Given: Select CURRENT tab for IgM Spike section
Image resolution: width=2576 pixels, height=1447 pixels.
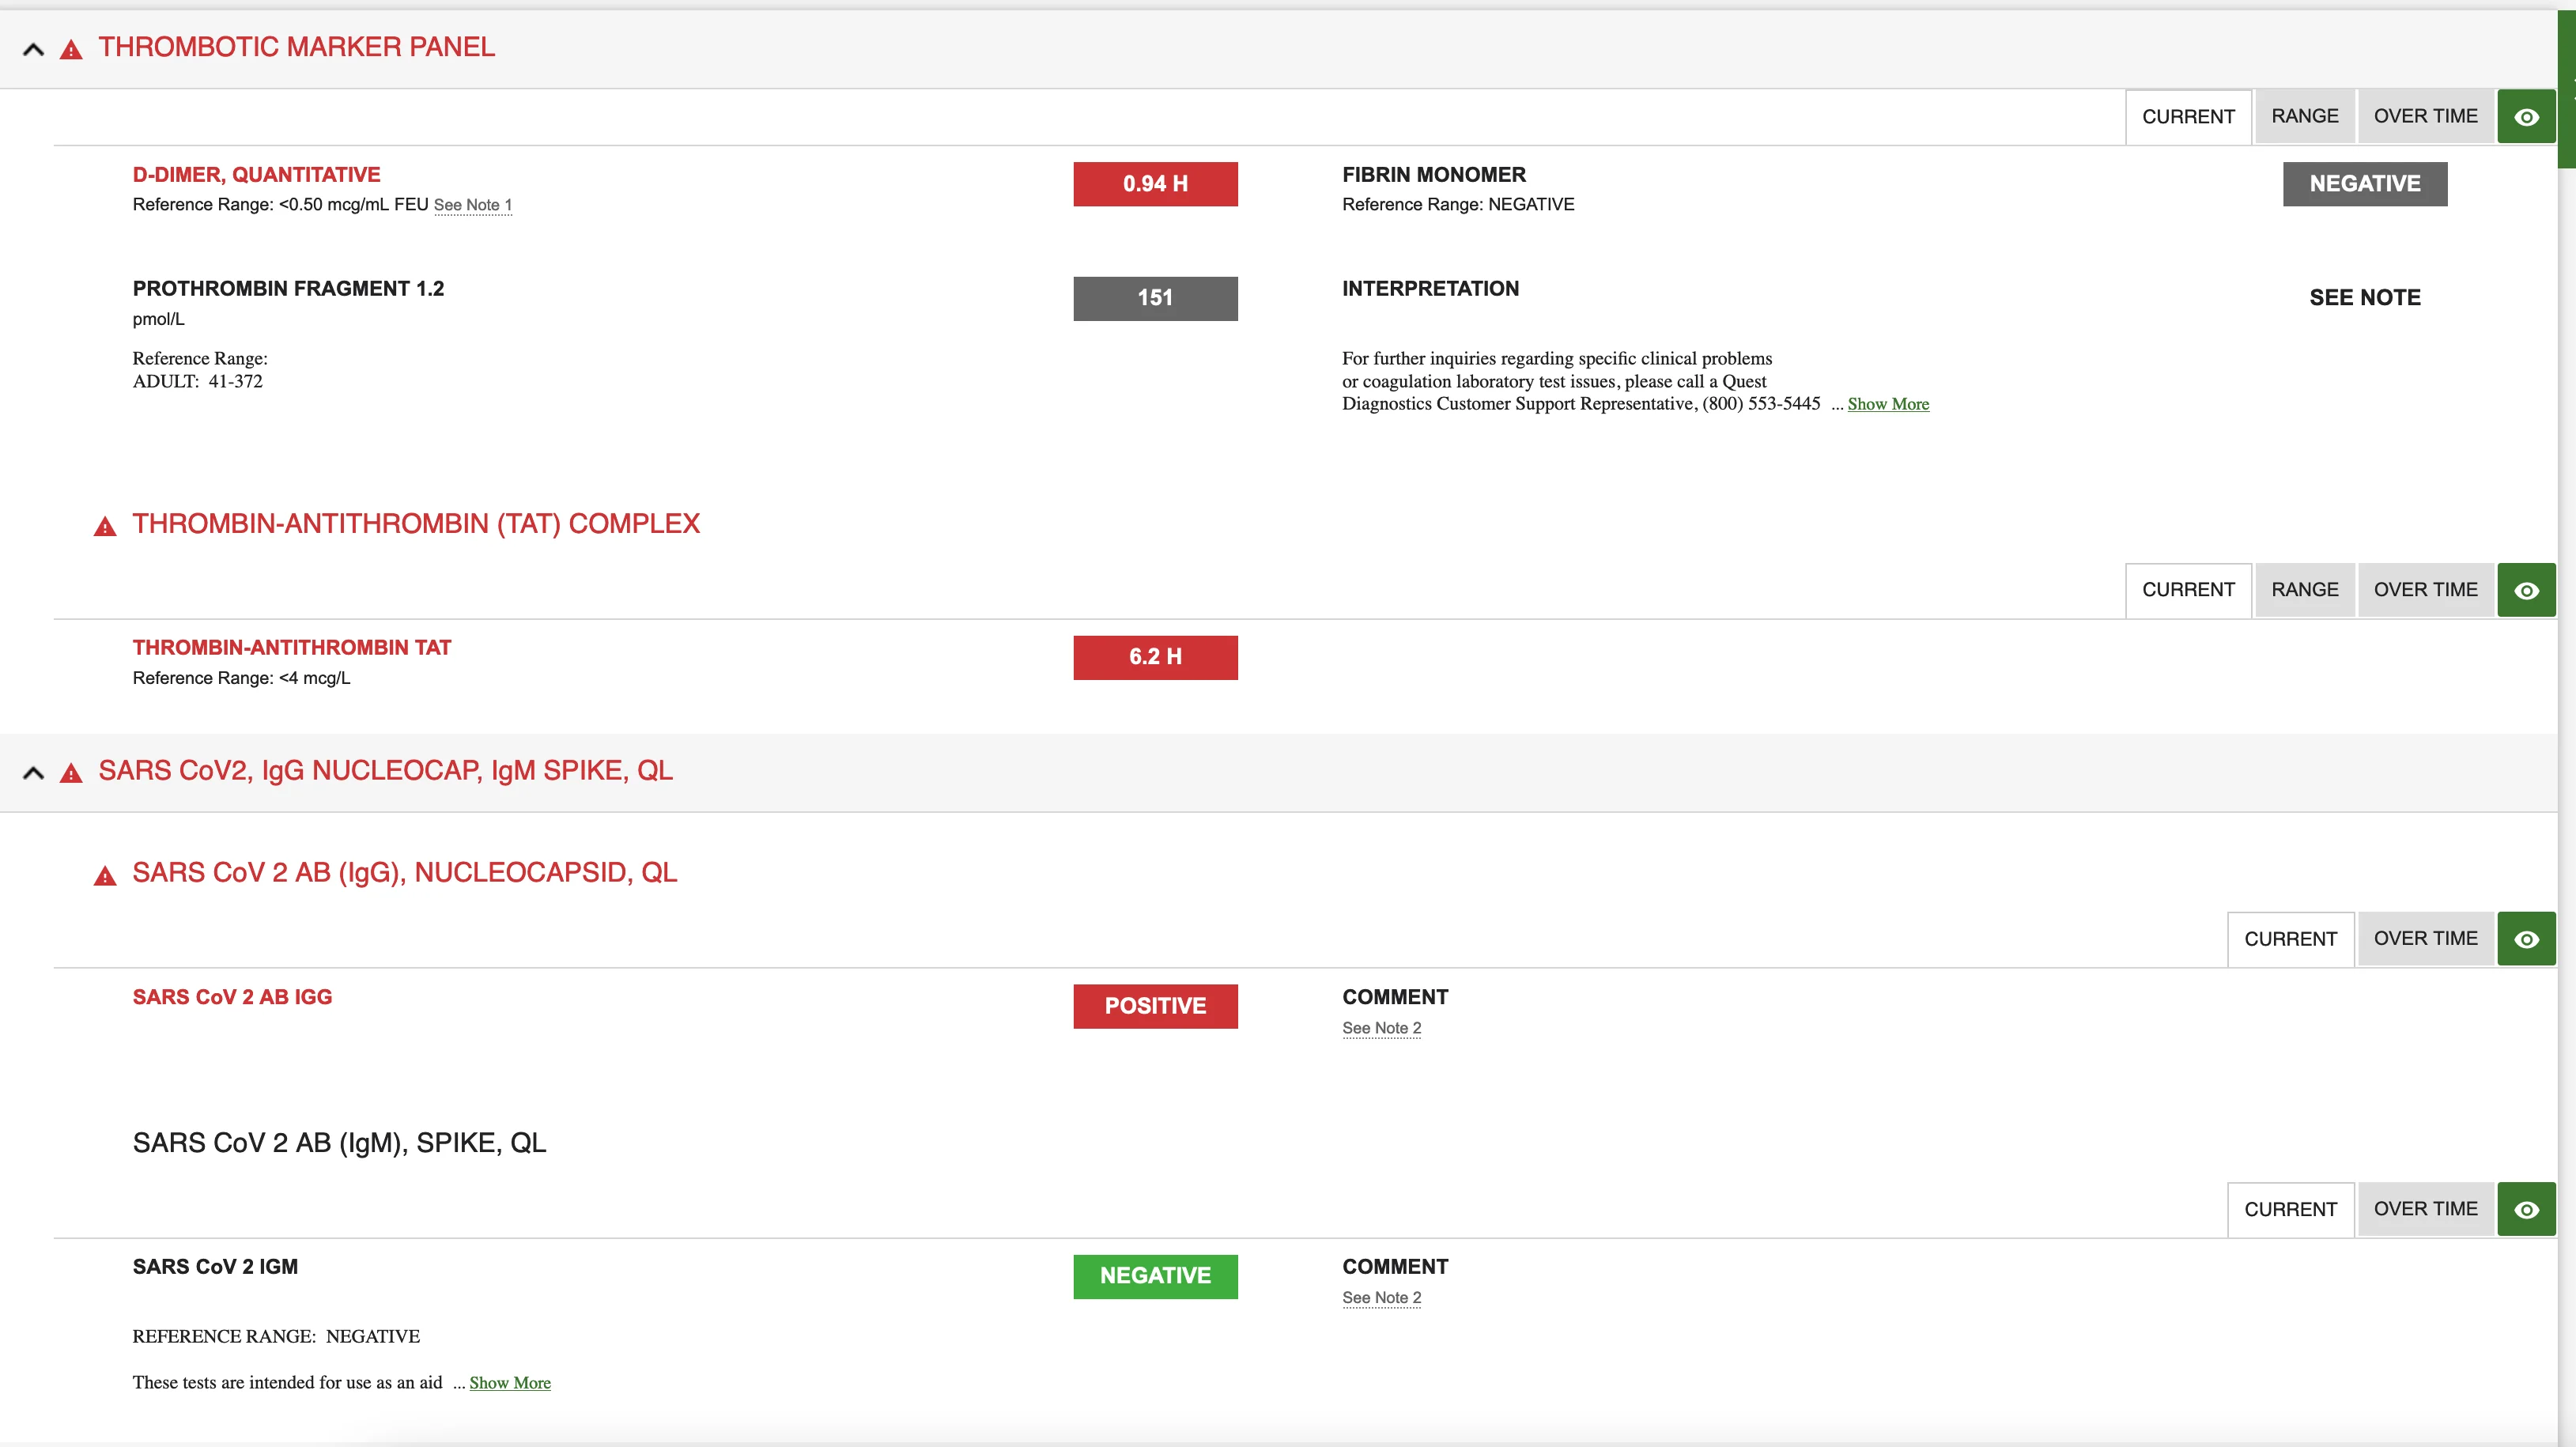Looking at the screenshot, I should 2290,1209.
